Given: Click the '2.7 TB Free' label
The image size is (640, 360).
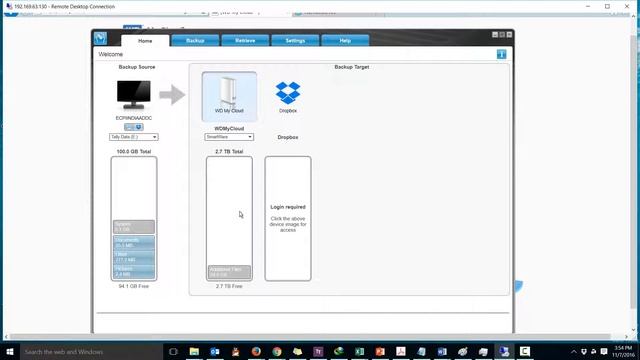Looking at the screenshot, I should (229, 286).
